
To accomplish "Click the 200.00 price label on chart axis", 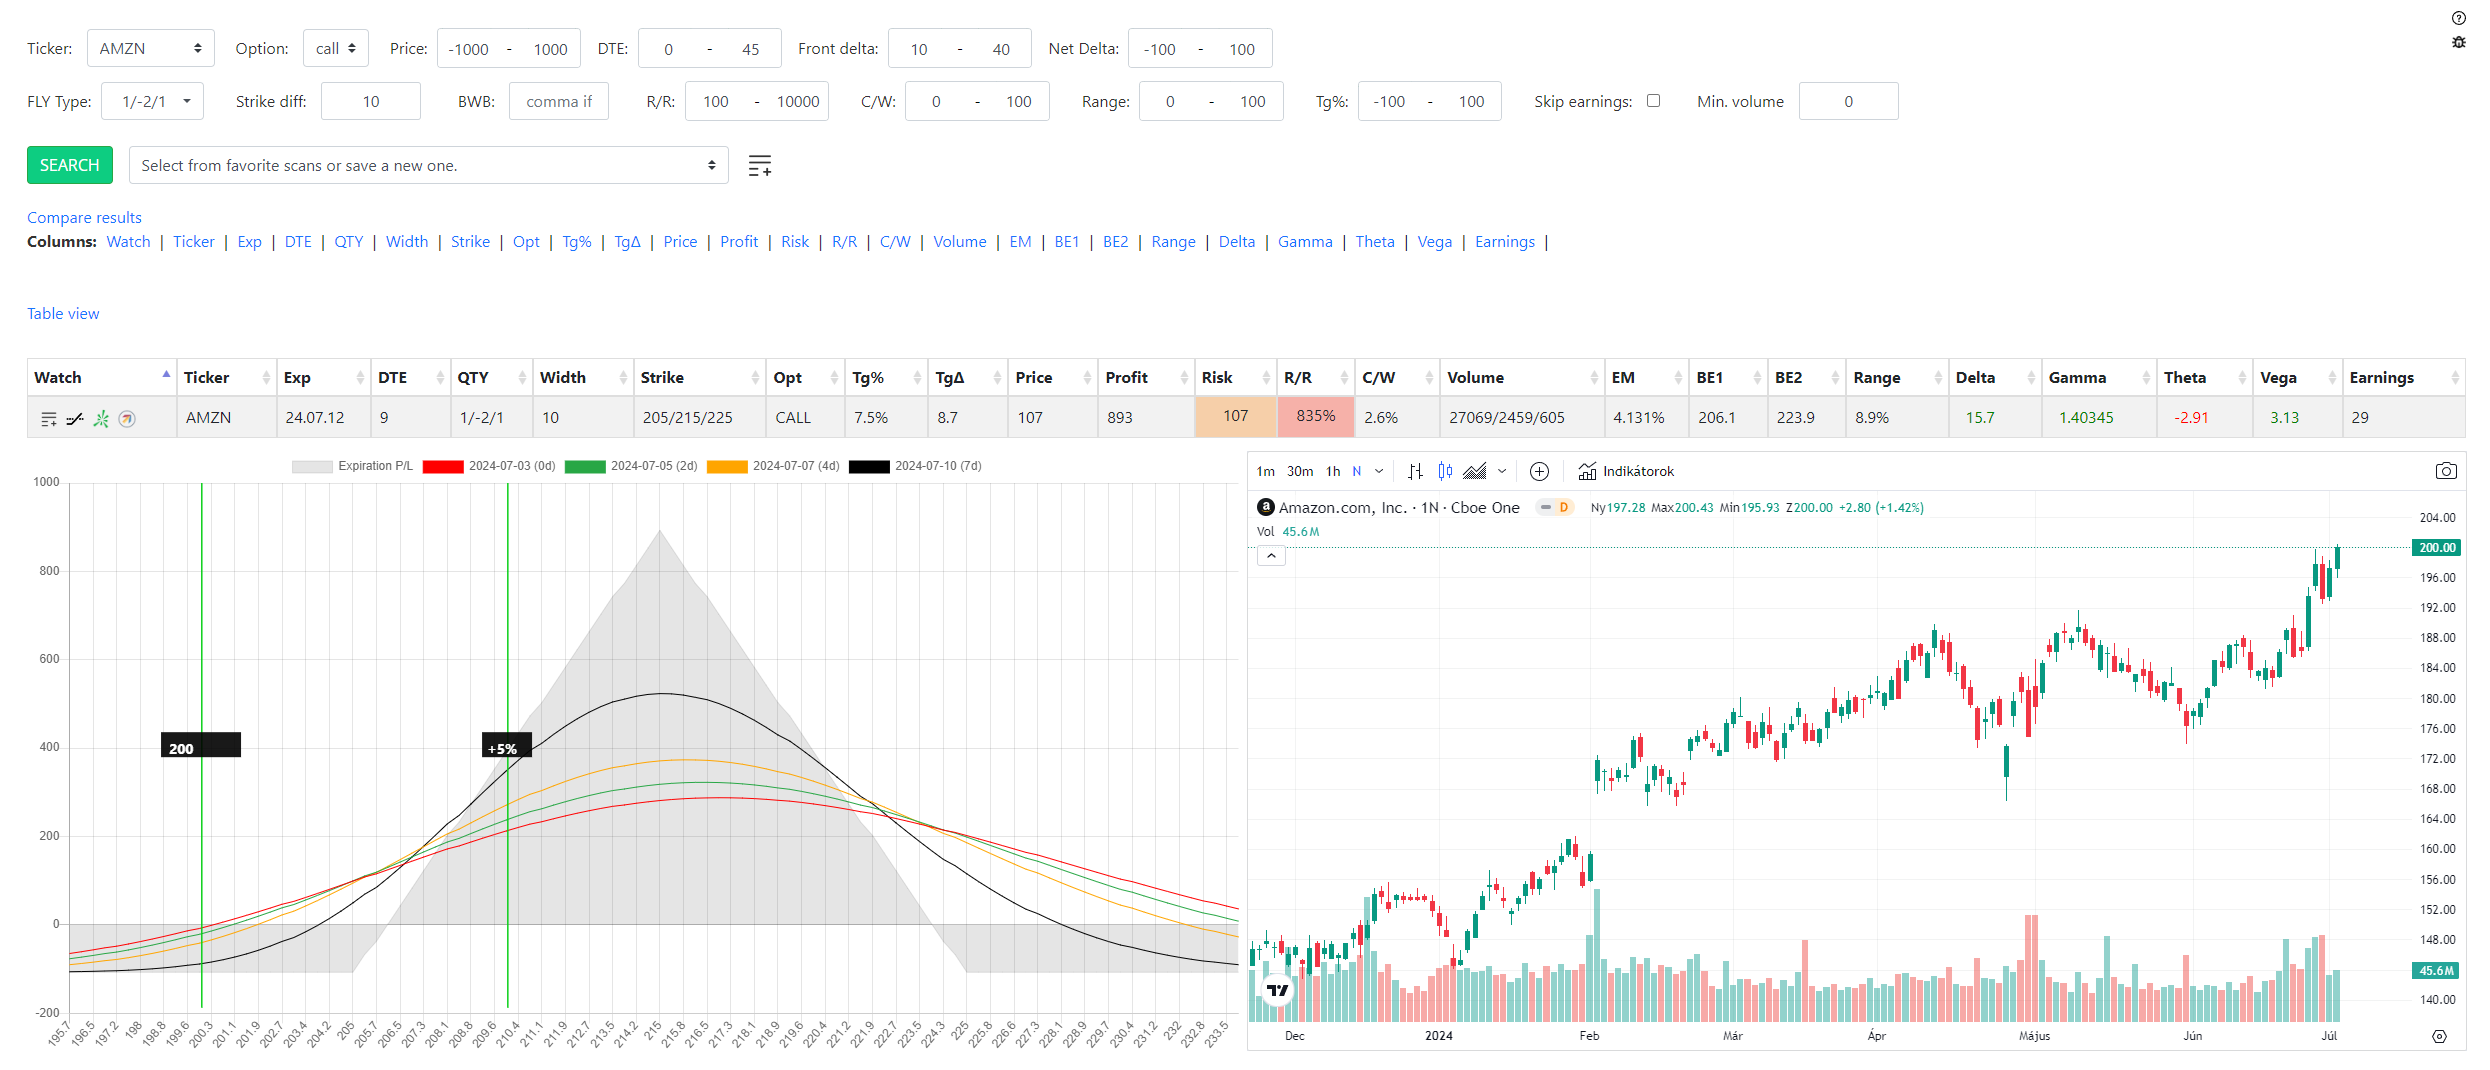I will pos(2437,547).
